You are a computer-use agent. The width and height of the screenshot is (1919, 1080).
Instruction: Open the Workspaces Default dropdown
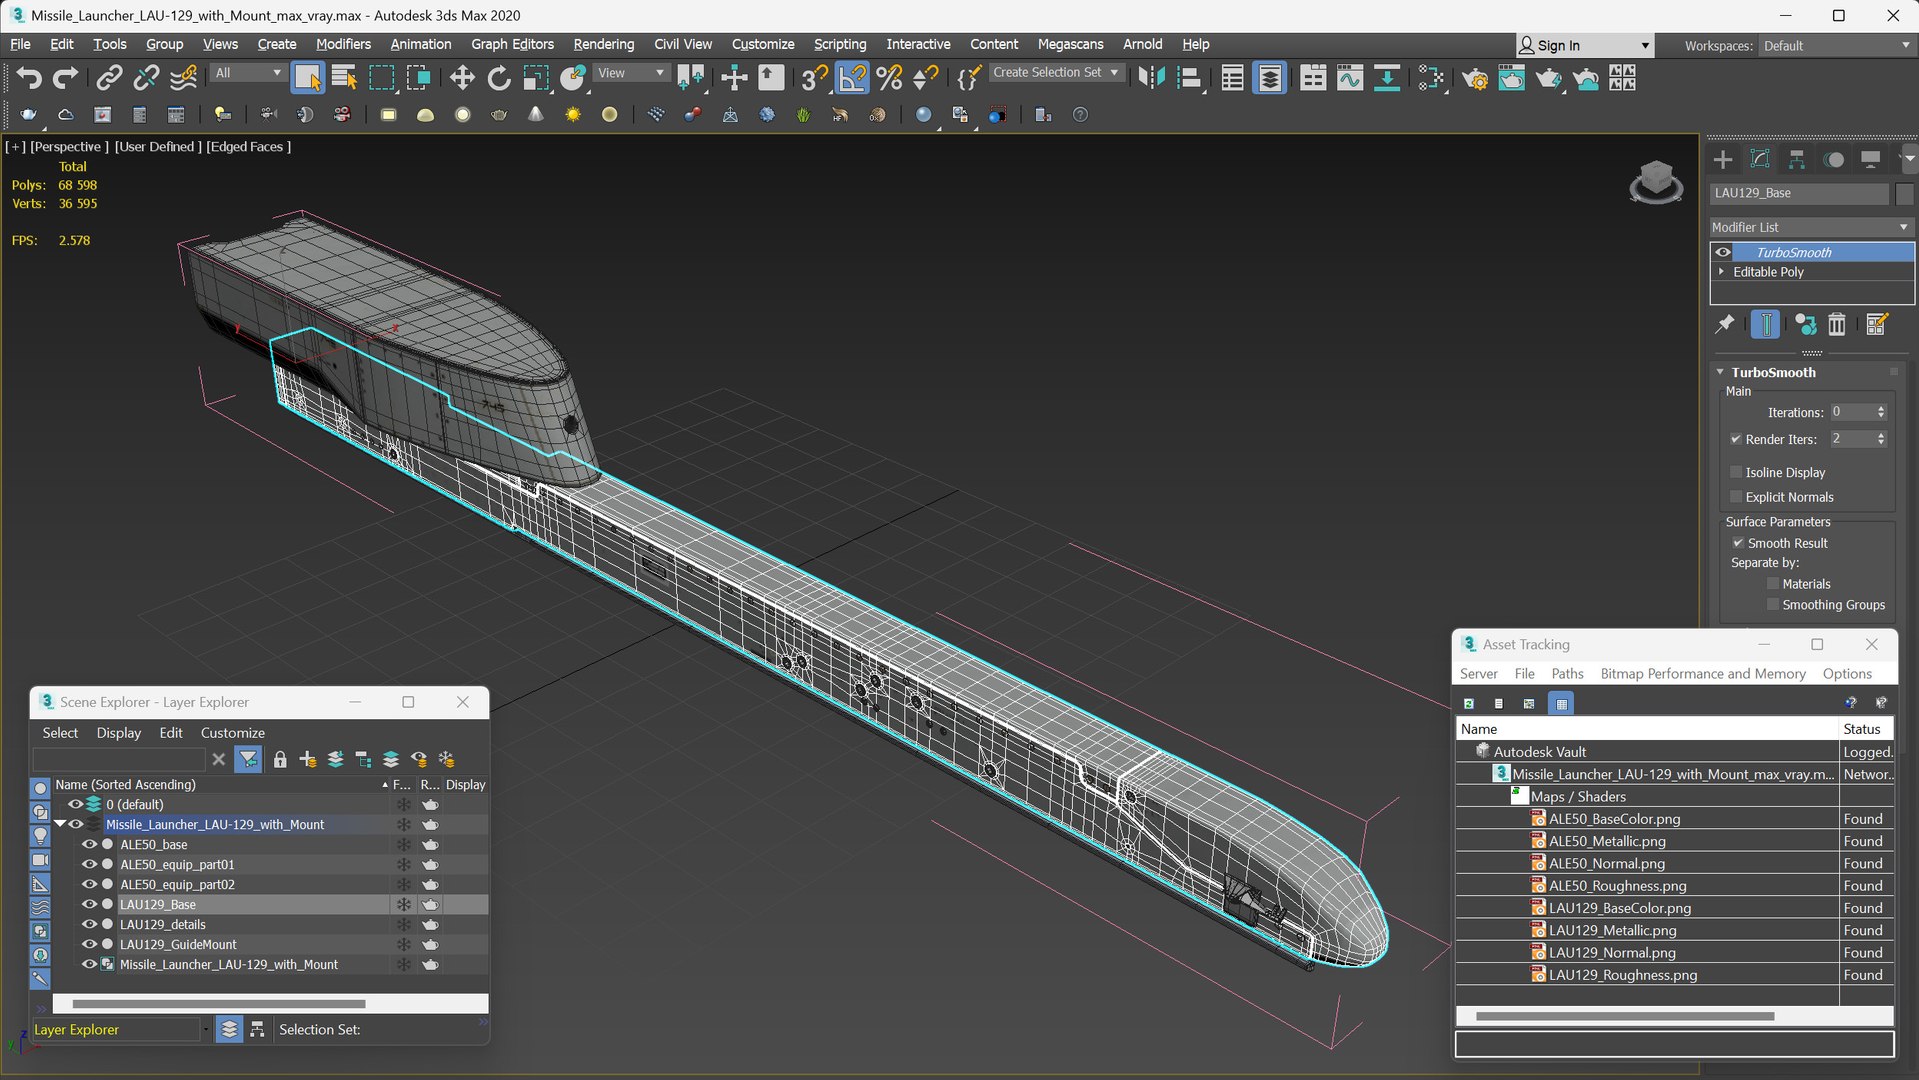[x=1836, y=46]
